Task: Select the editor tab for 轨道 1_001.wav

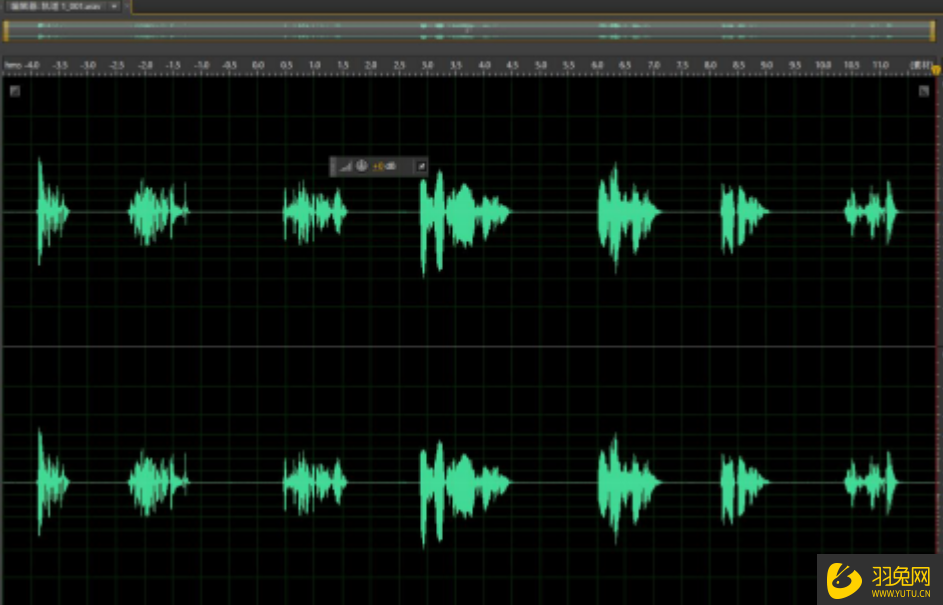Action: [55, 6]
